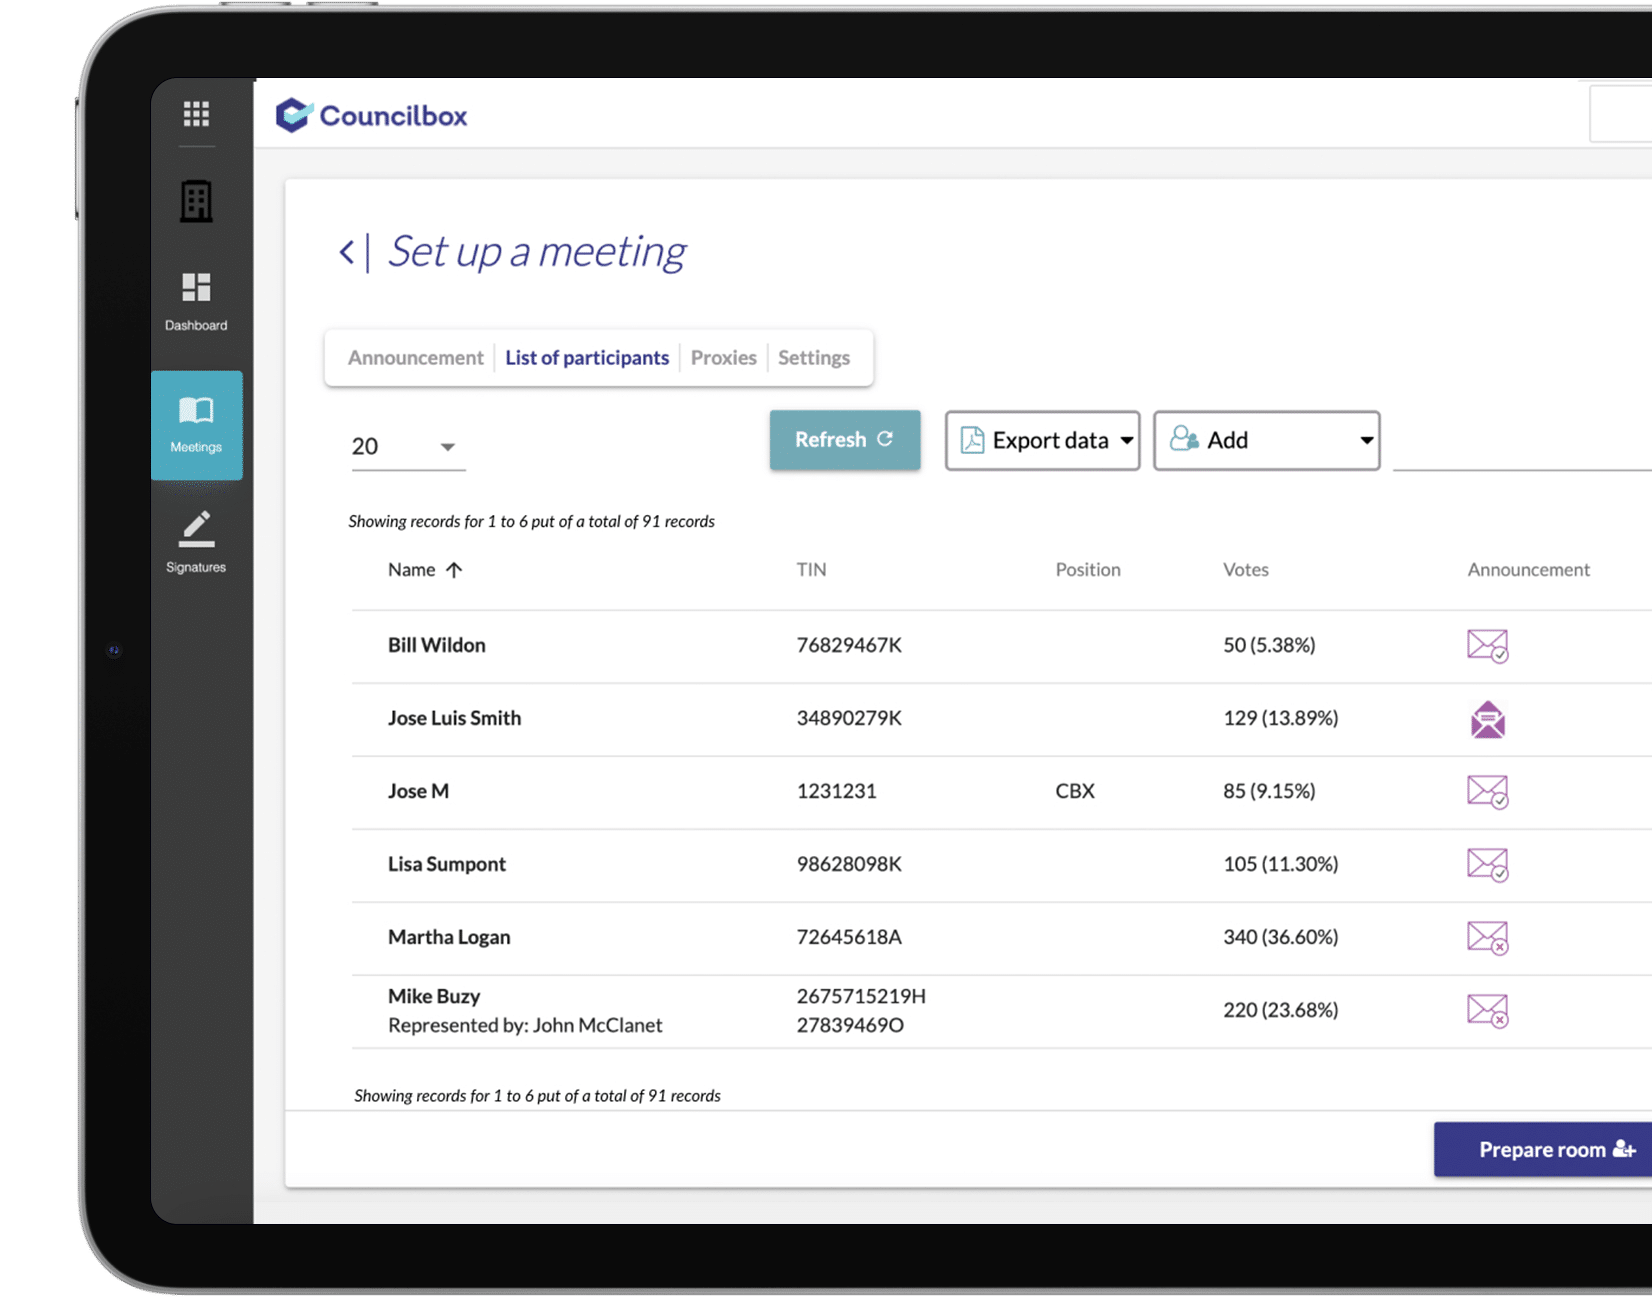Click Jose Luis Smith's opened envelope icon
This screenshot has width=1652, height=1297.
1487,719
